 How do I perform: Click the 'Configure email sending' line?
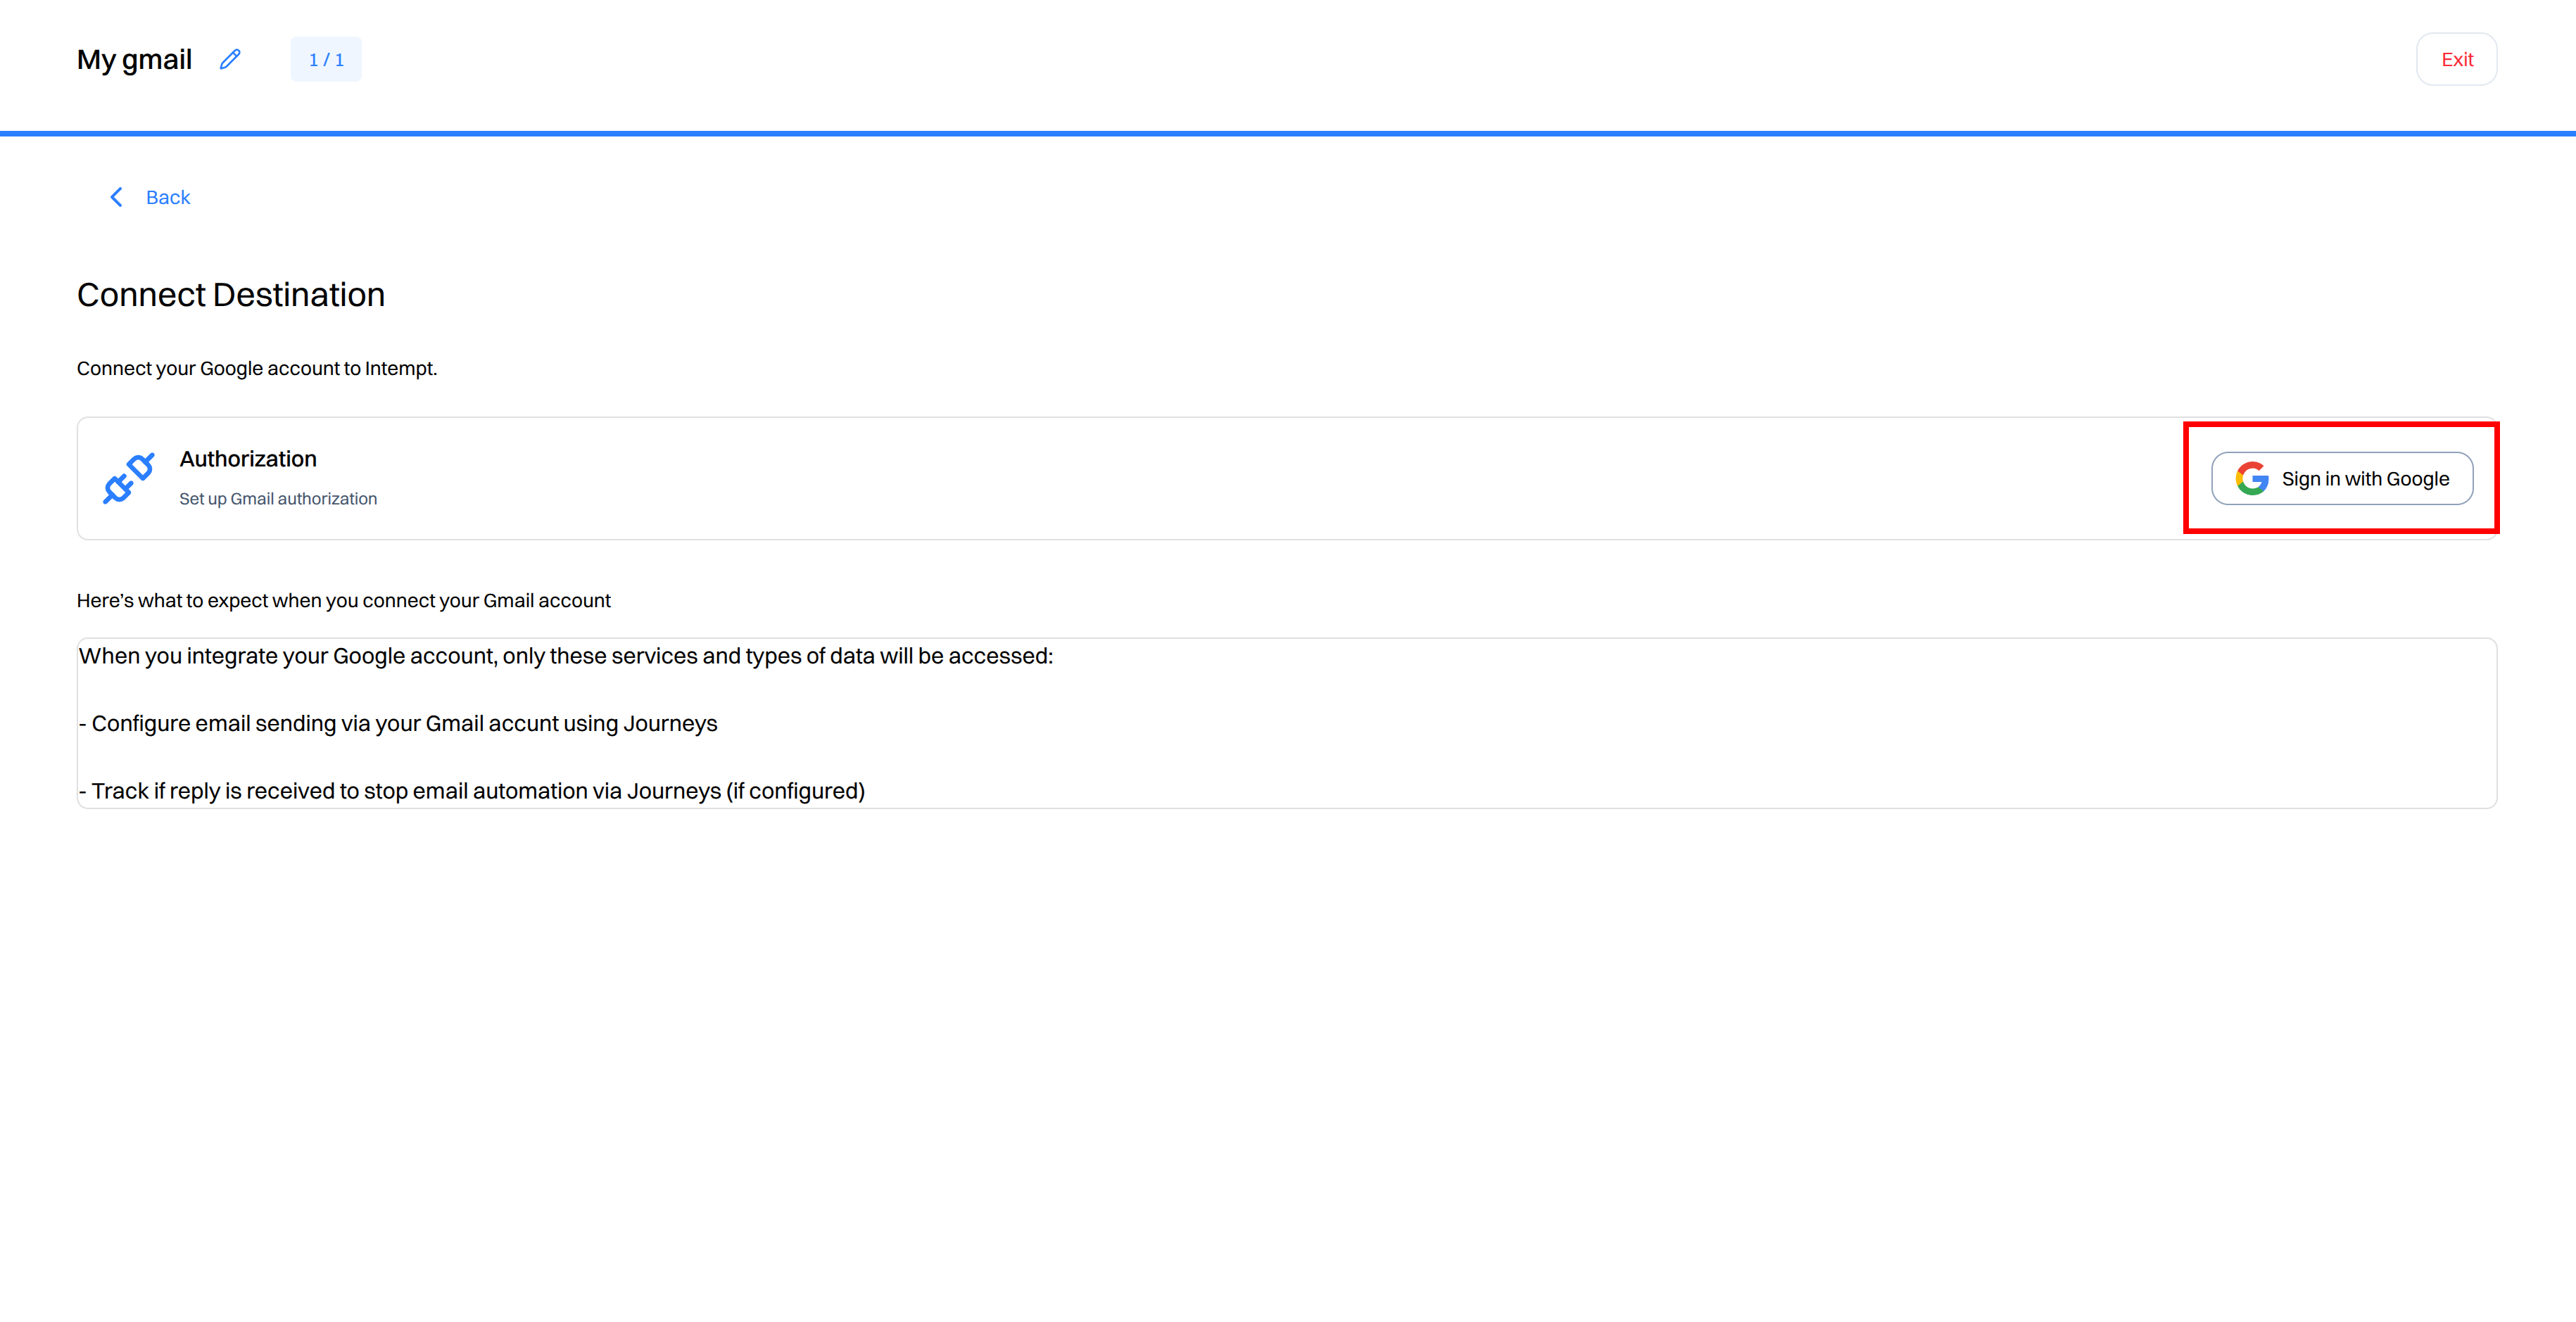coord(398,723)
